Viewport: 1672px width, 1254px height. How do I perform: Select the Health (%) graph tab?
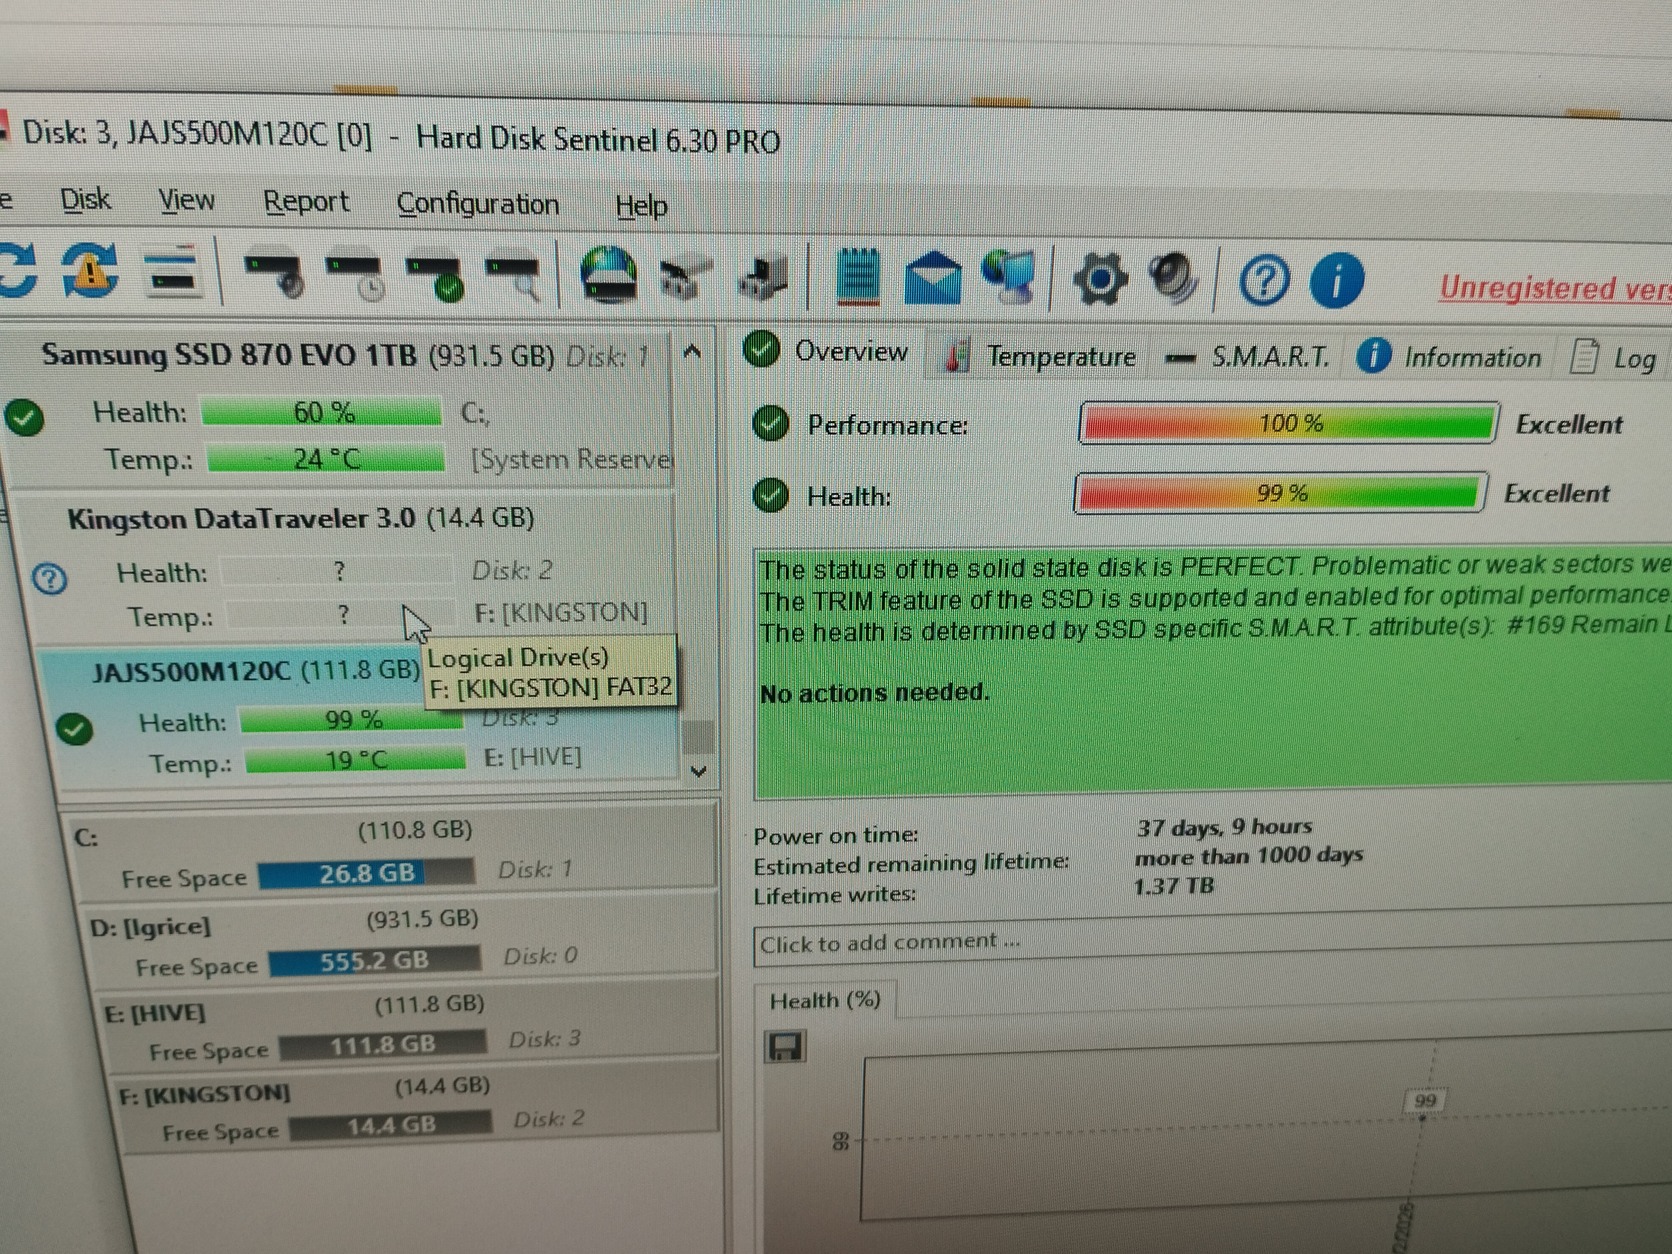point(825,1001)
